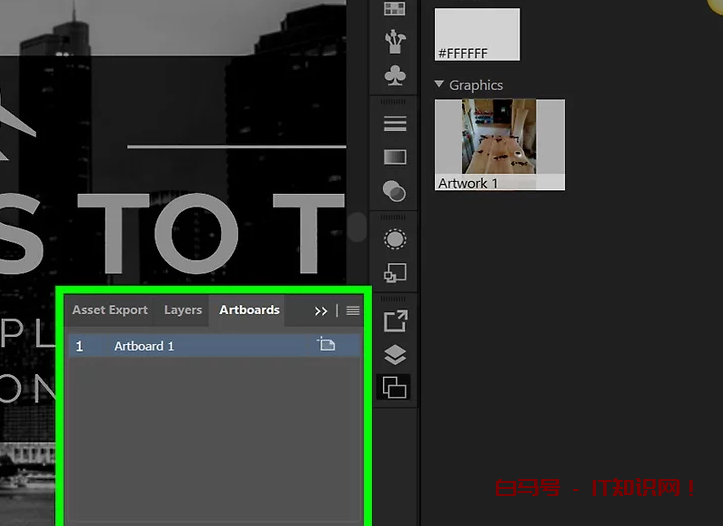Image resolution: width=723 pixels, height=526 pixels.
Task: Switch to the Asset Export tab
Action: tap(110, 310)
